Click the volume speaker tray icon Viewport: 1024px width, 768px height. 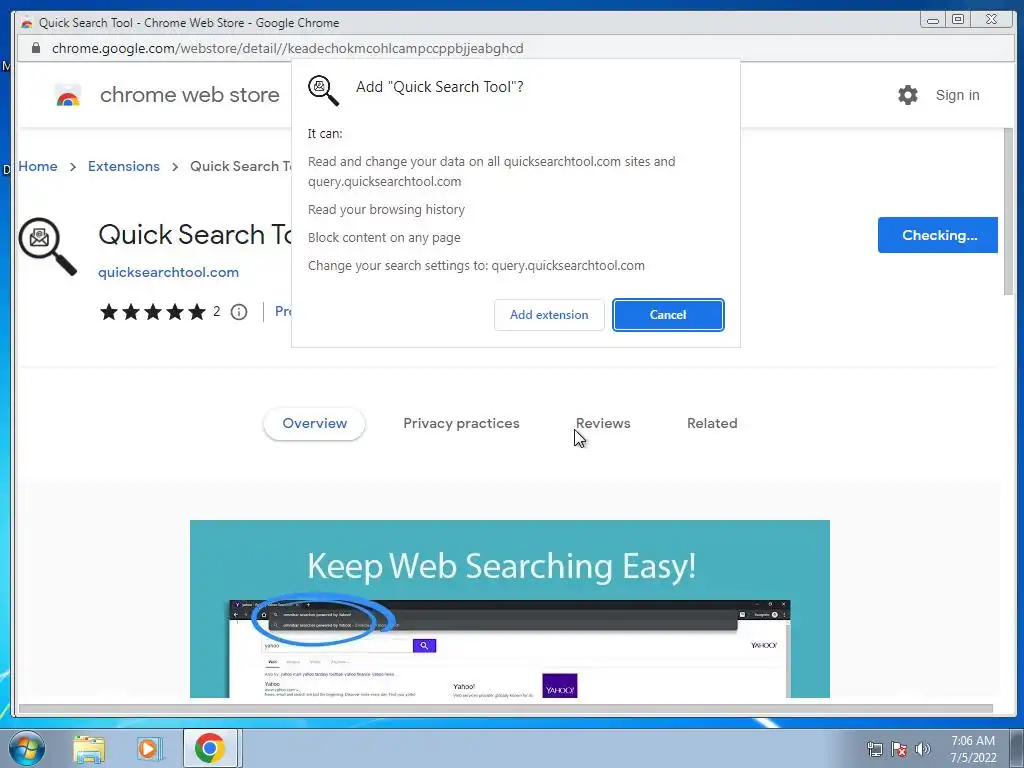click(x=923, y=749)
